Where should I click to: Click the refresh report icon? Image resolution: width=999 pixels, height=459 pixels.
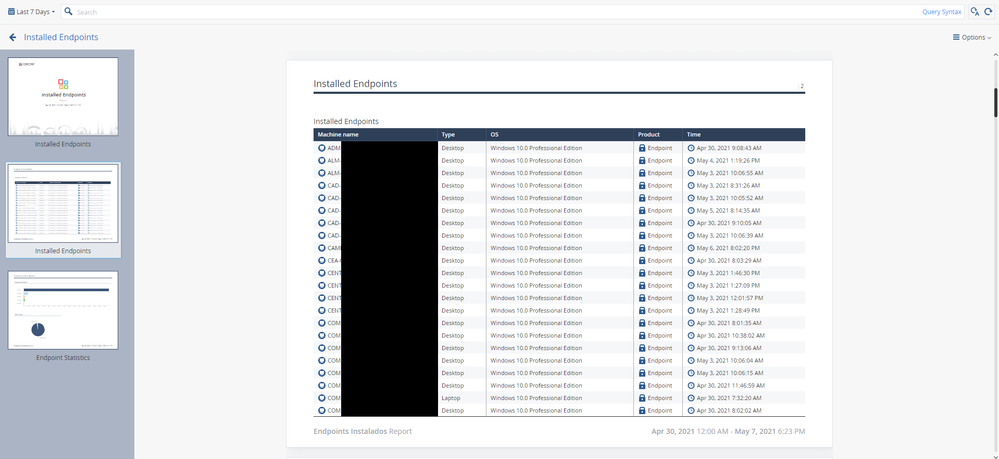coord(988,11)
